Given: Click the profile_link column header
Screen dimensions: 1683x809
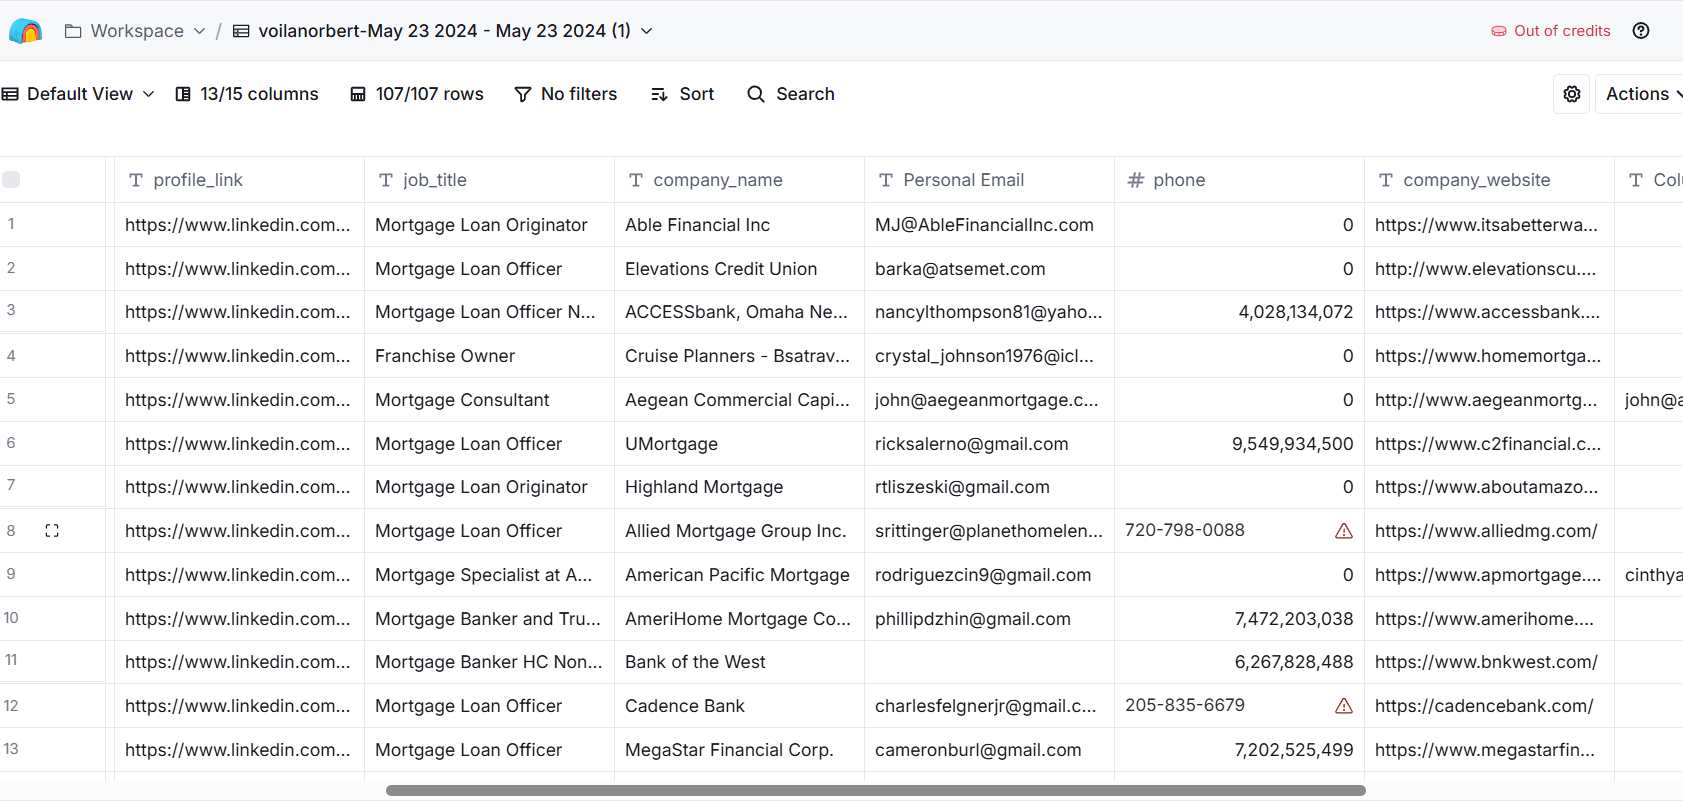Looking at the screenshot, I should point(239,180).
